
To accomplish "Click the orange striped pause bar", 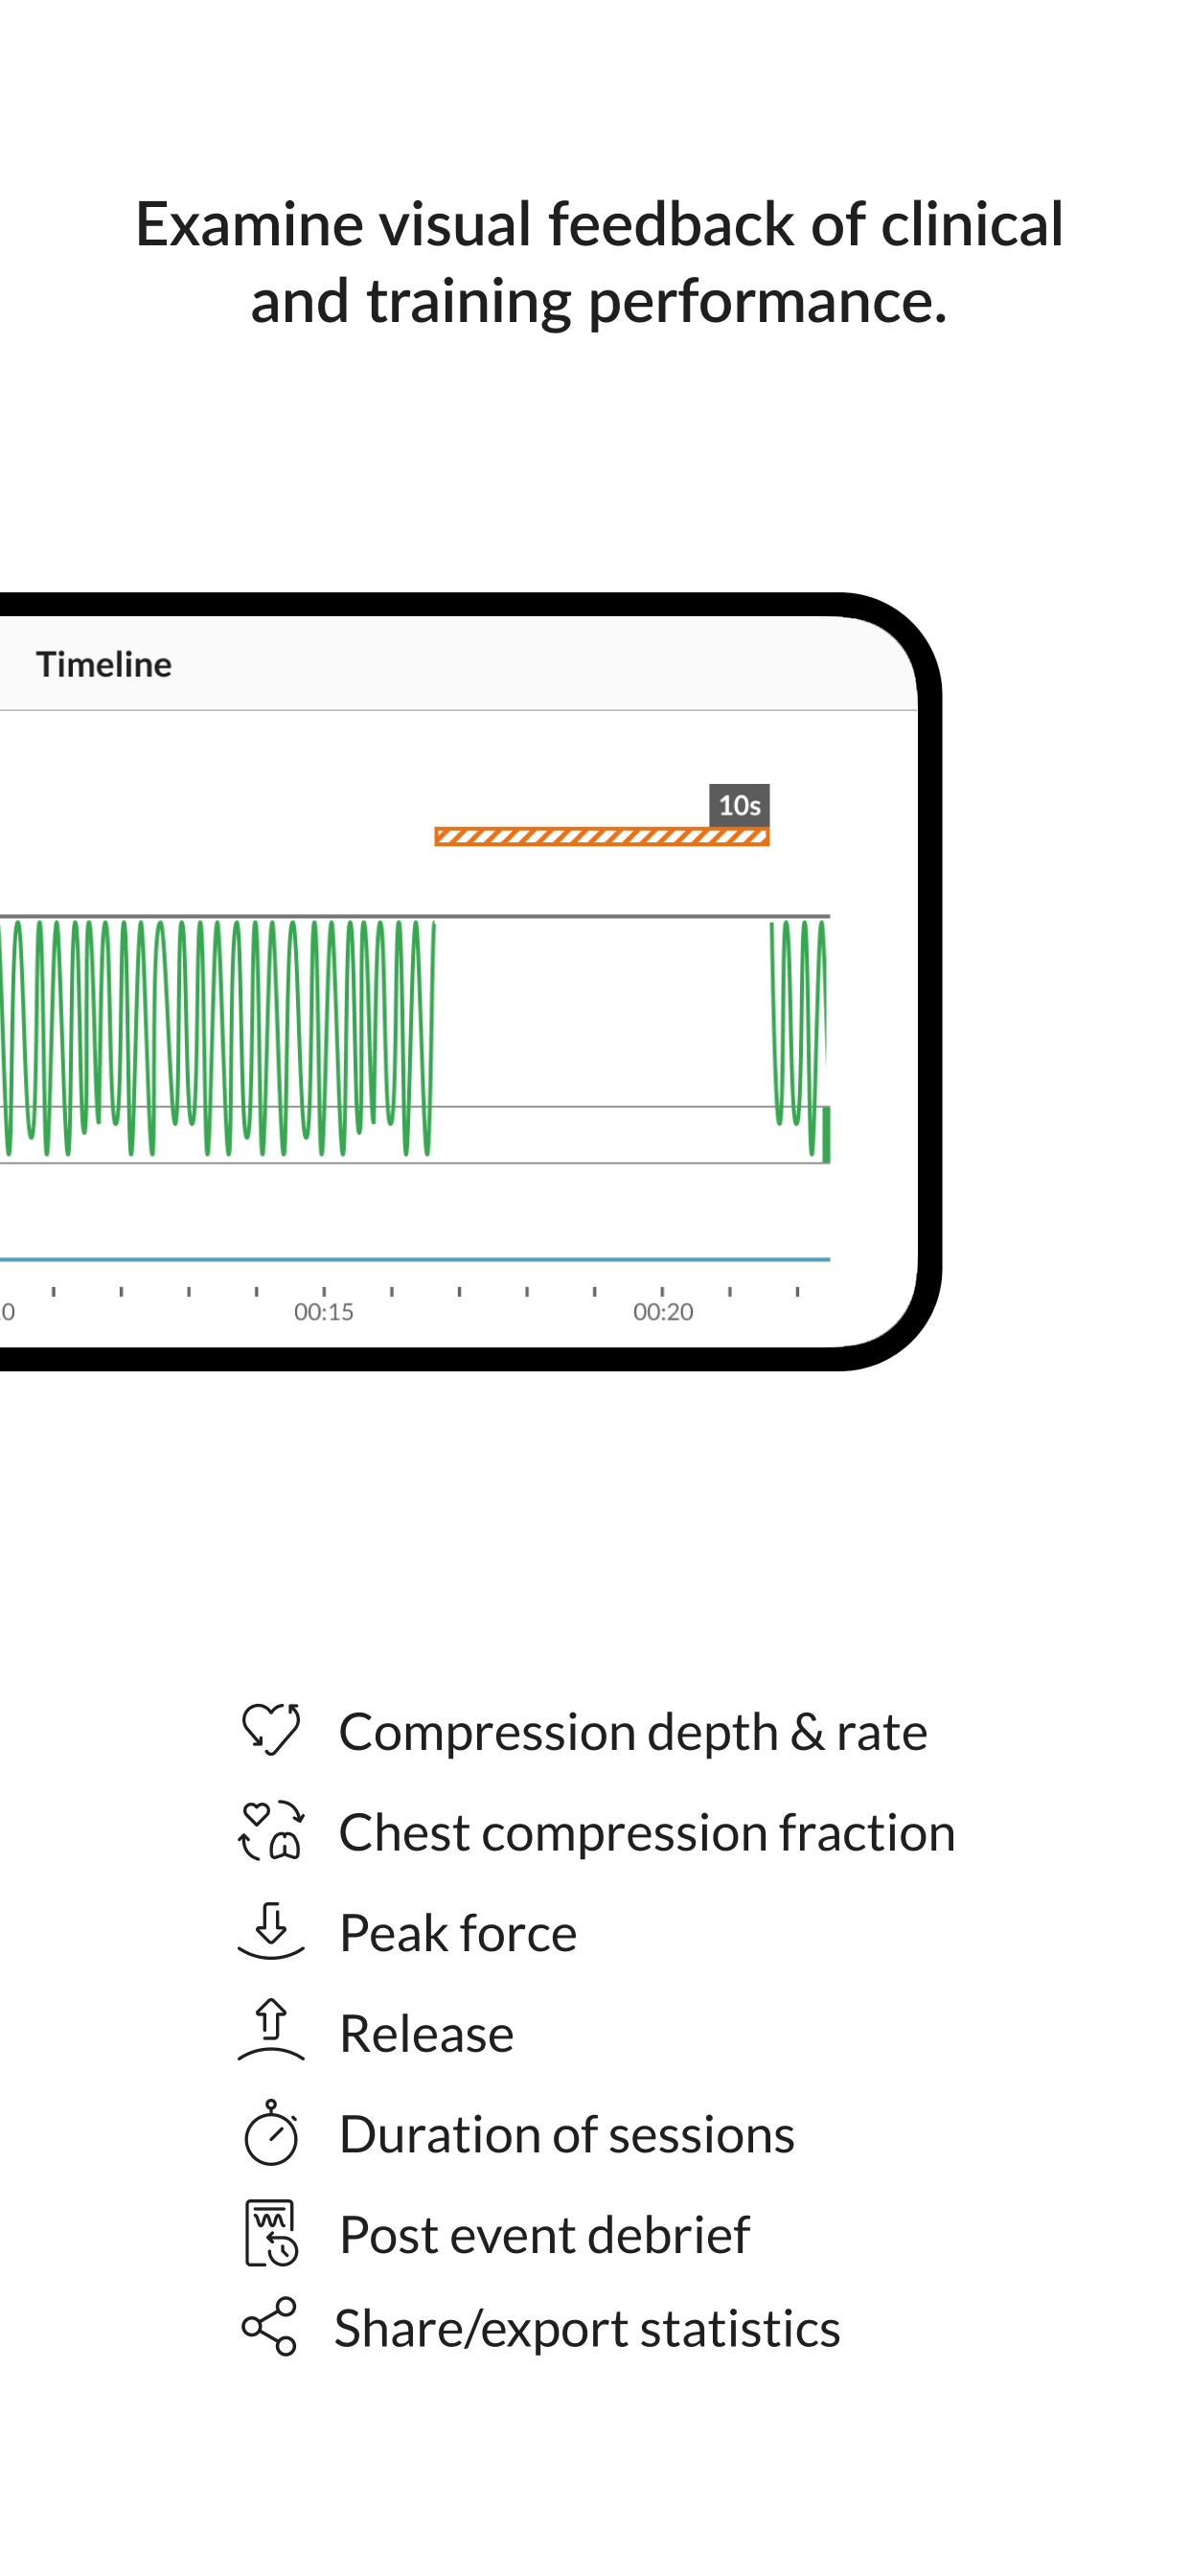I will 602,837.
